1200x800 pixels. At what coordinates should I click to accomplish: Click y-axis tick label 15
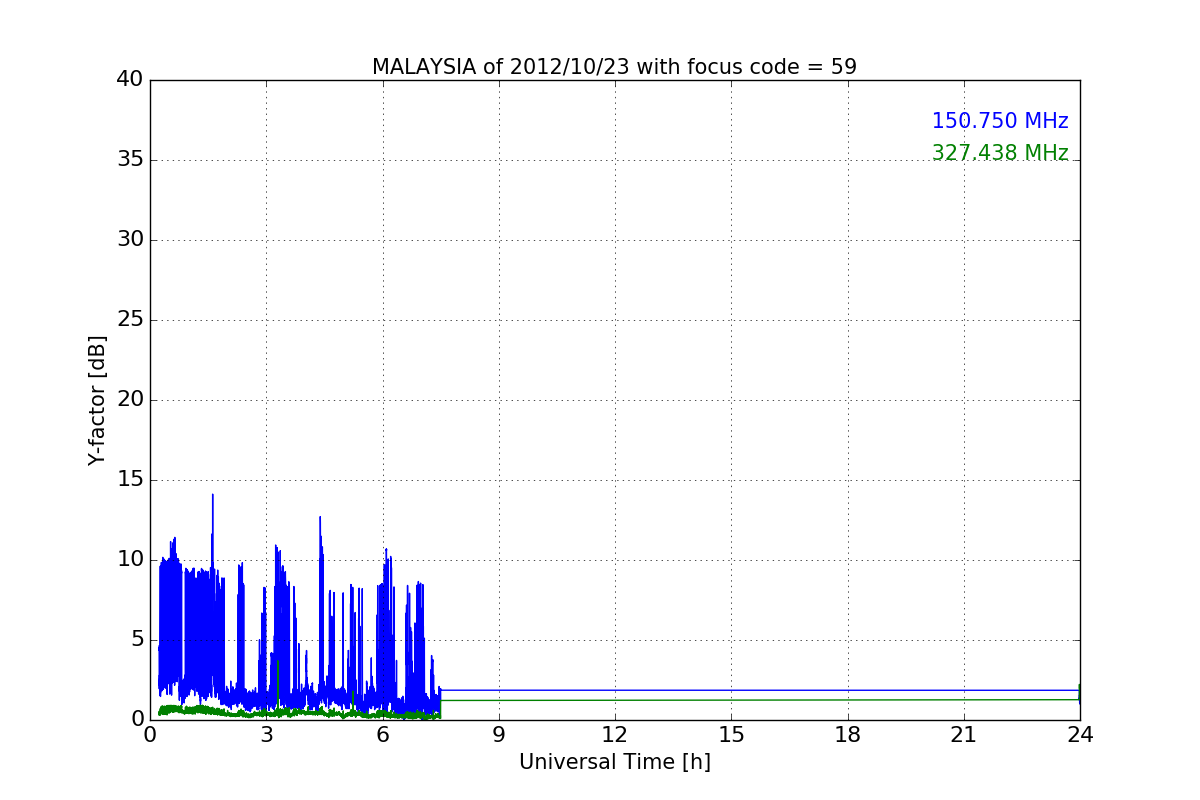(x=130, y=480)
